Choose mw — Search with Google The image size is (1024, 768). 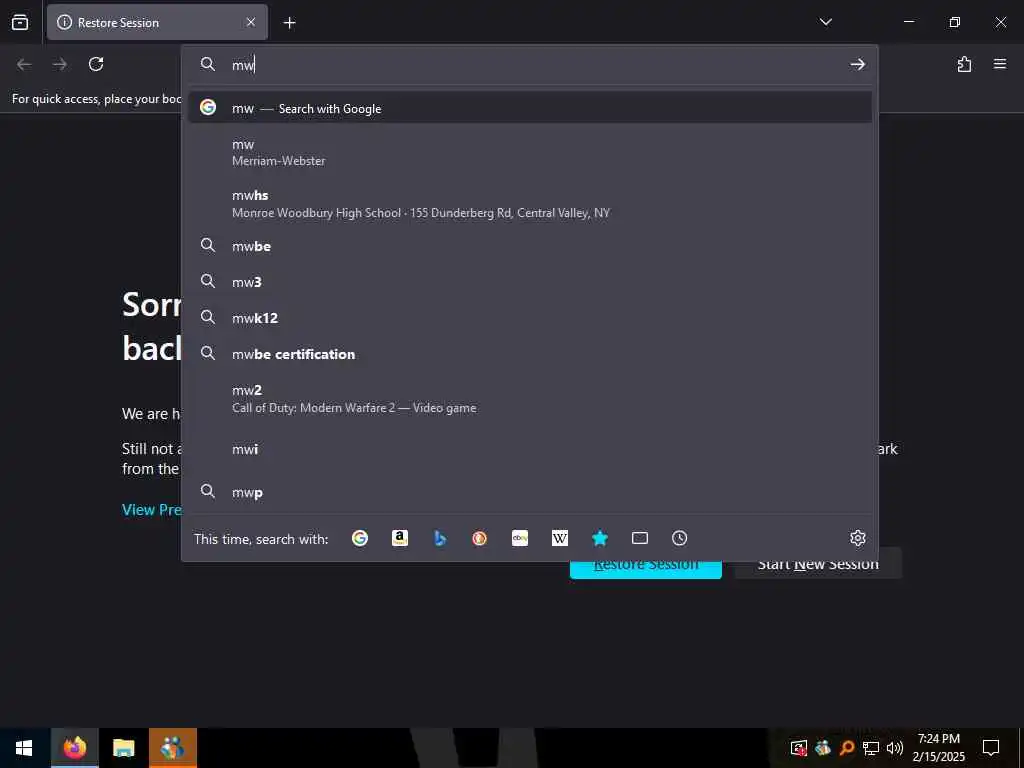click(530, 108)
